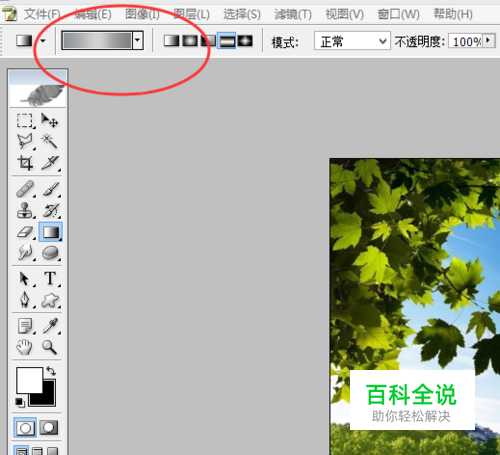The height and width of the screenshot is (455, 500).
Task: Select the Path Selection tool
Action: click(x=25, y=279)
